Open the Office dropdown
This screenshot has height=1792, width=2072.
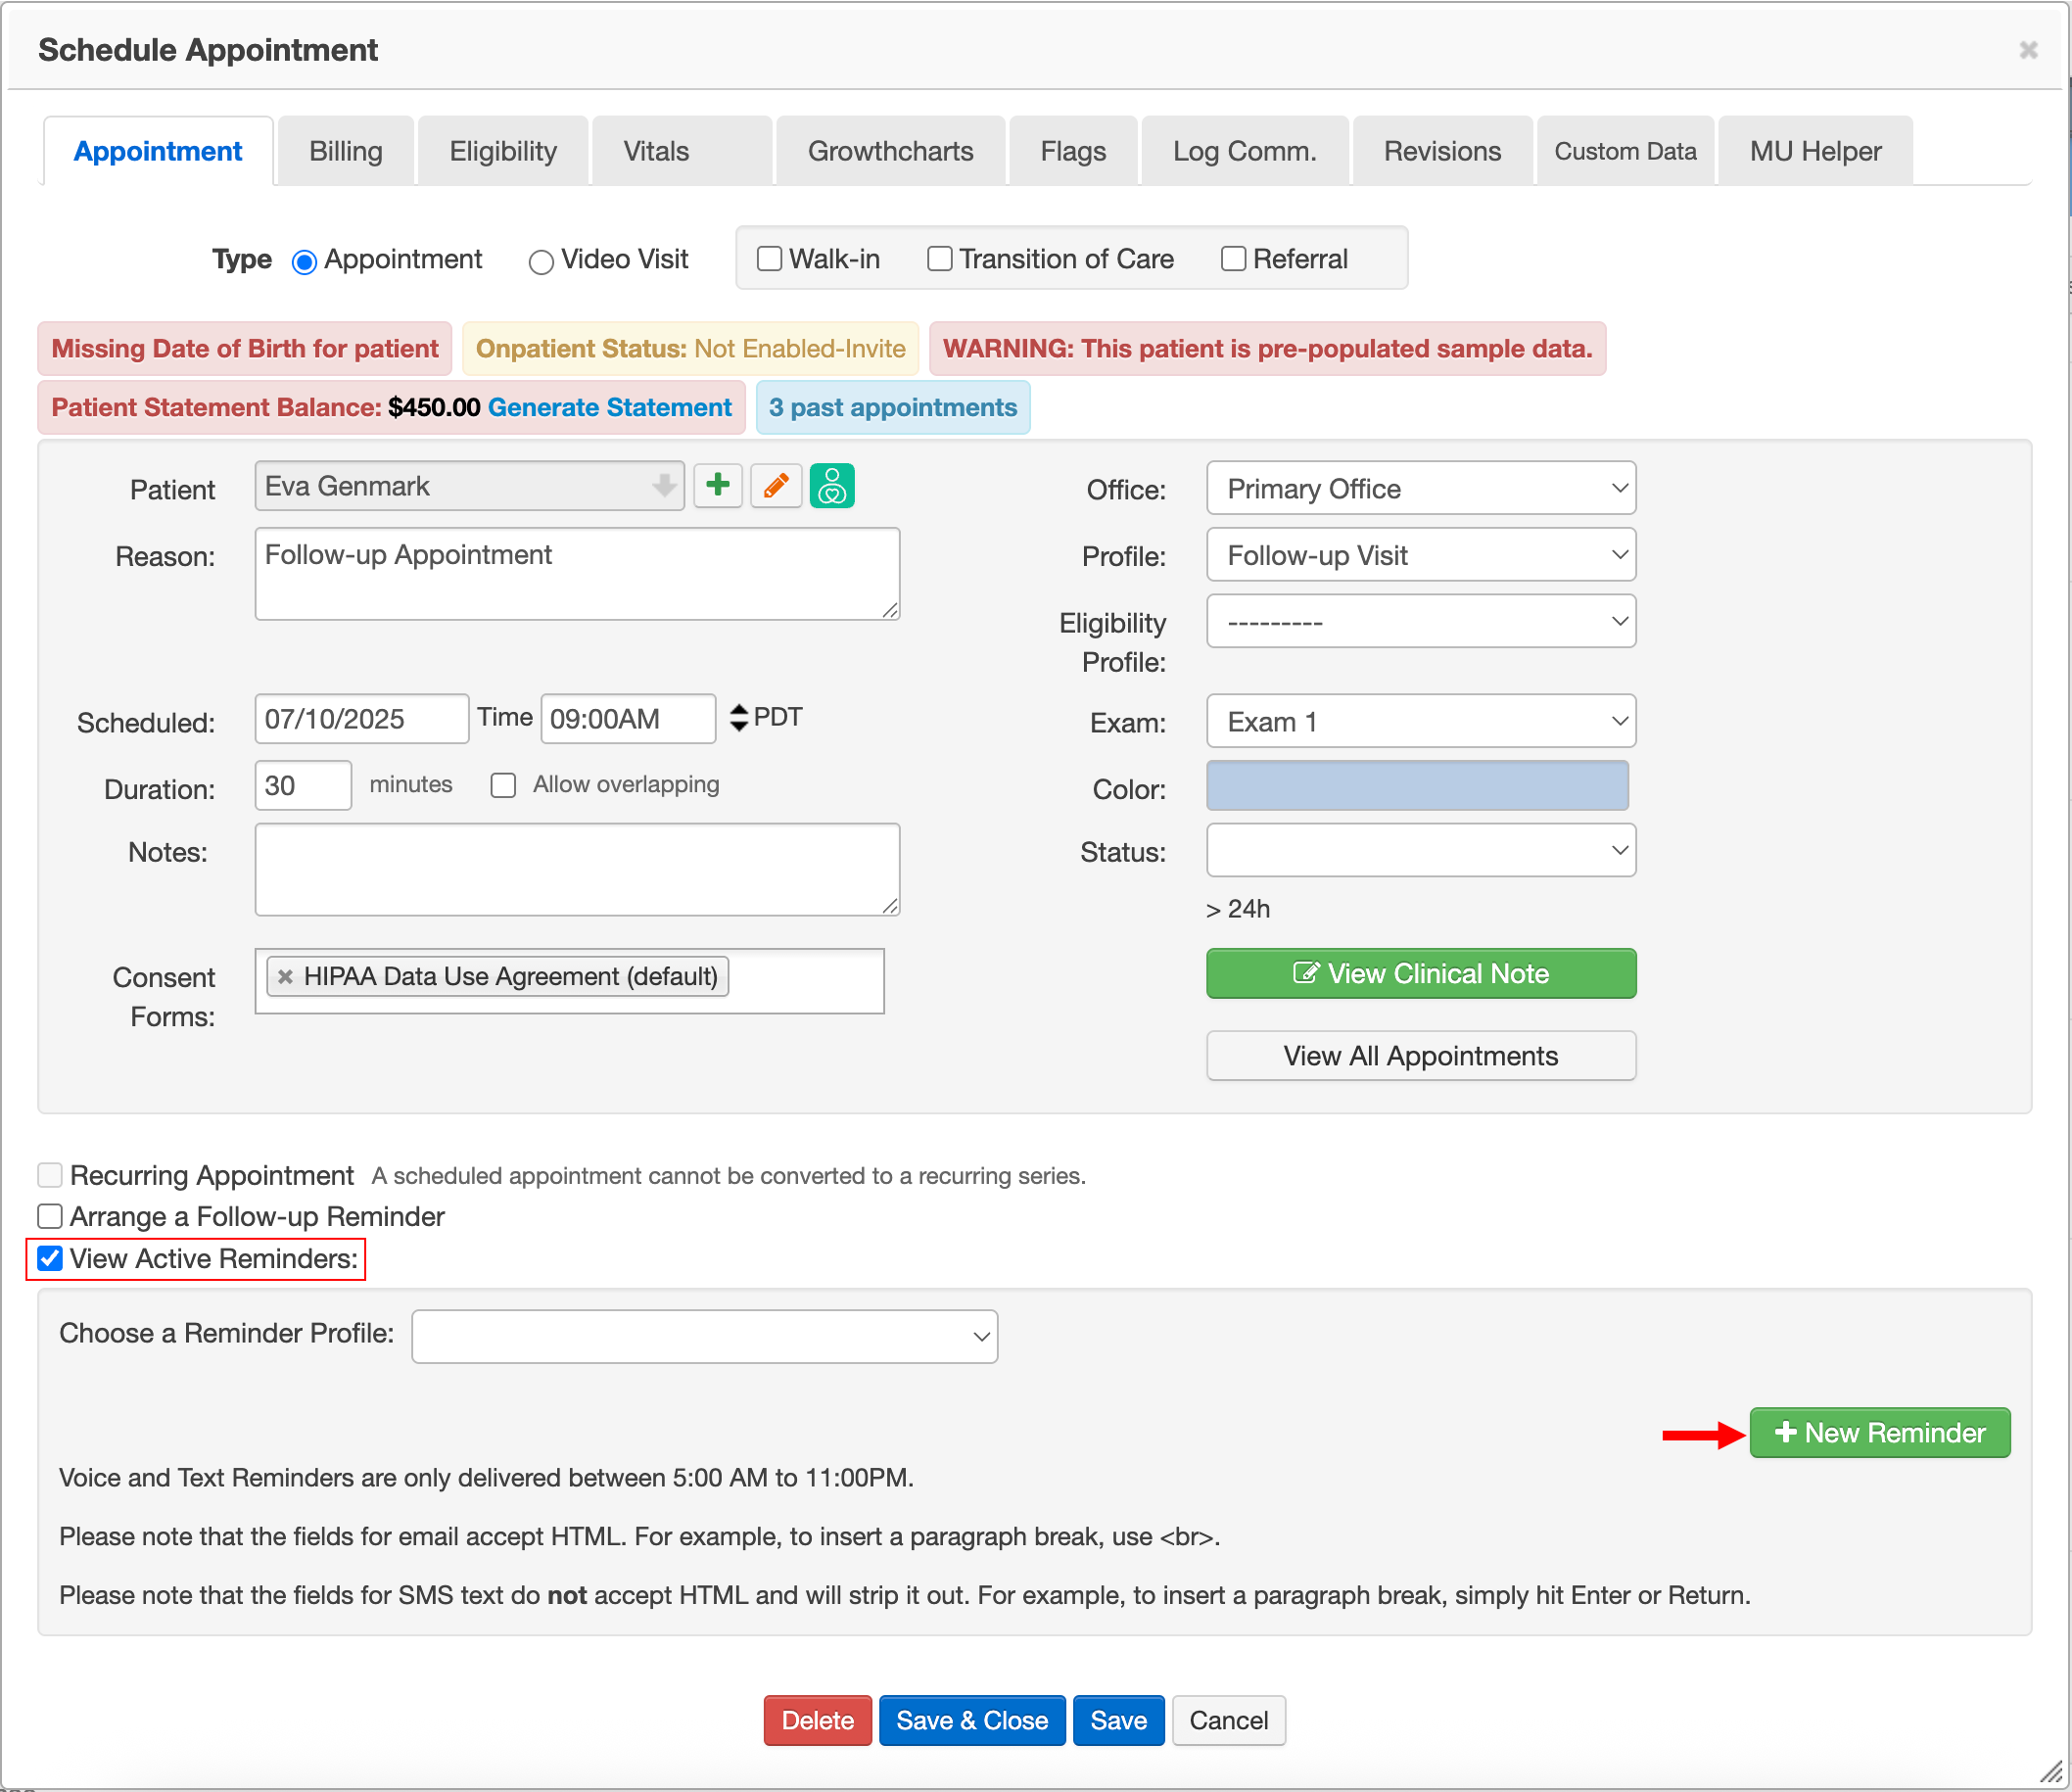(1420, 489)
